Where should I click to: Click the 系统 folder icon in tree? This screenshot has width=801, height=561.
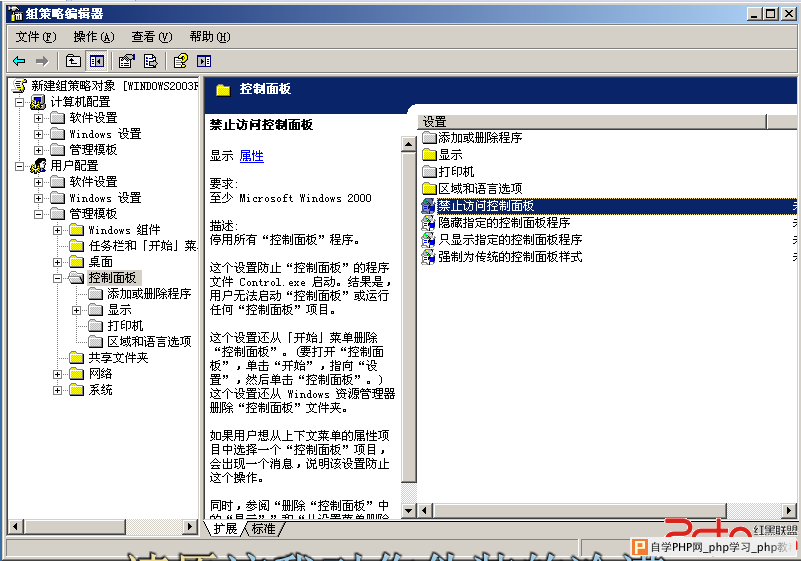76,390
